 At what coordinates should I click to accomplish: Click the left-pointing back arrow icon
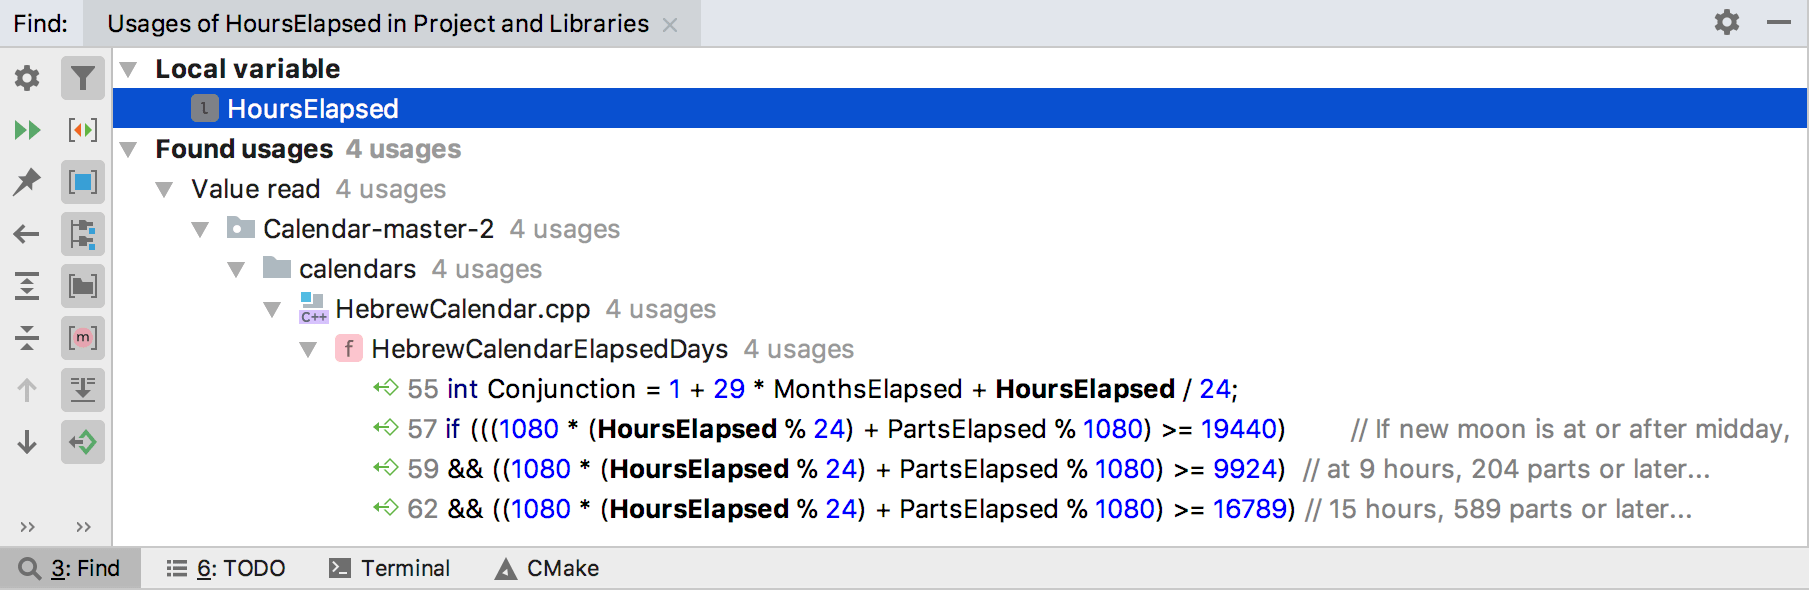27,234
